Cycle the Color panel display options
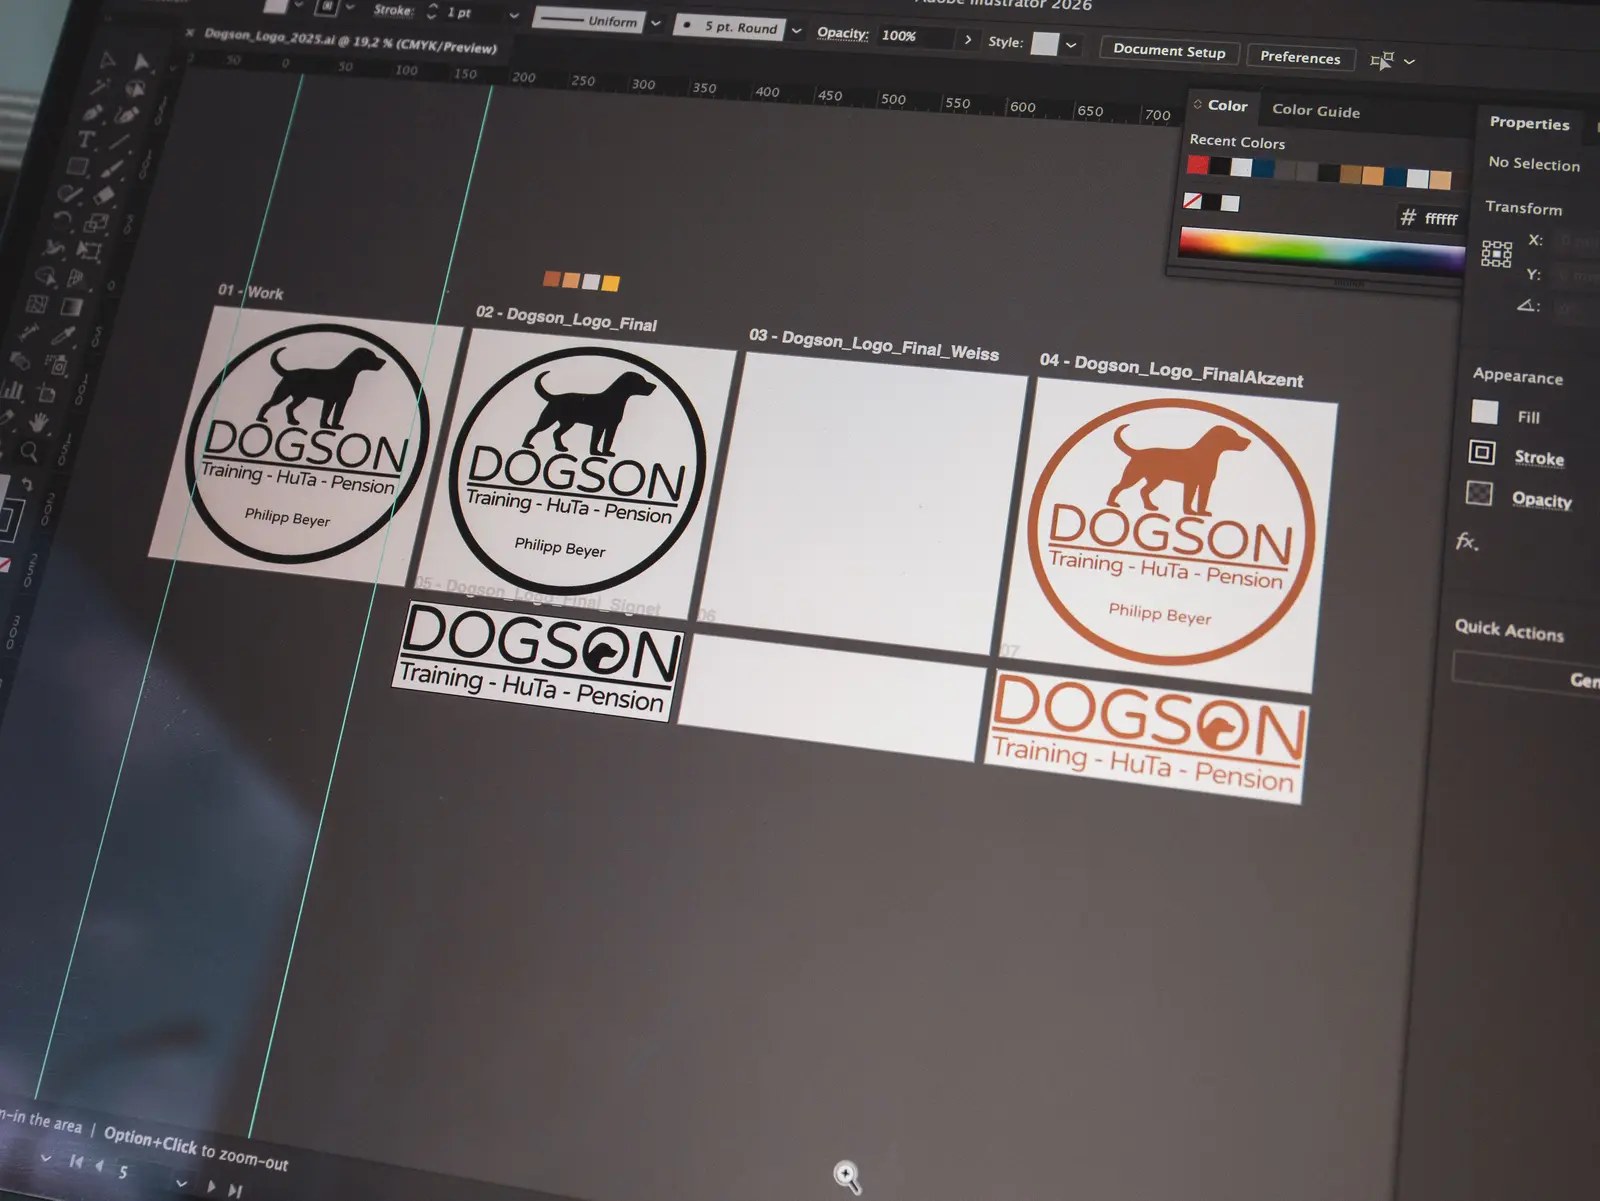Screen dimensions: 1600x1201 (x=1198, y=104)
